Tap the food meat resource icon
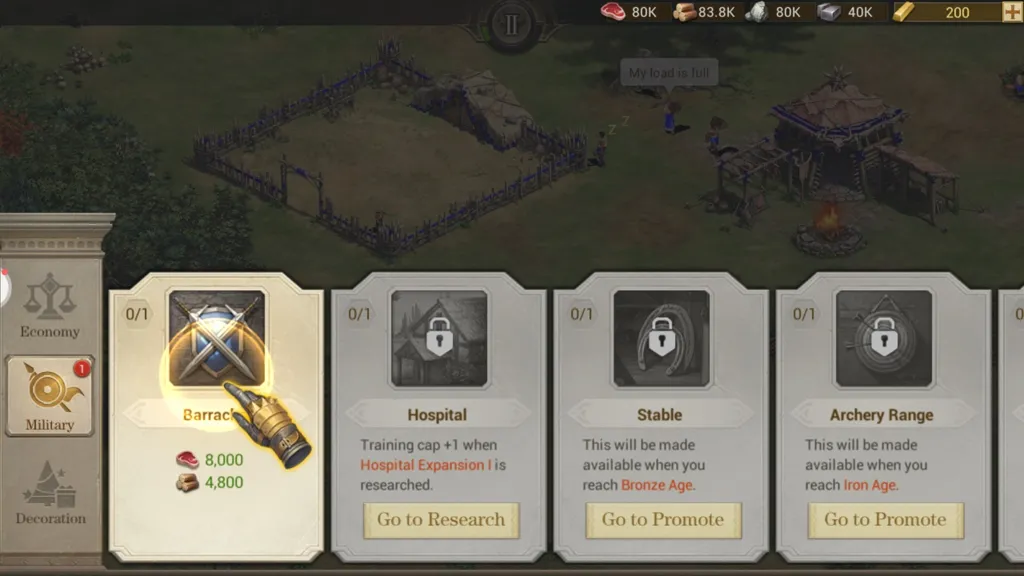The width and height of the screenshot is (1024, 576). (x=613, y=12)
